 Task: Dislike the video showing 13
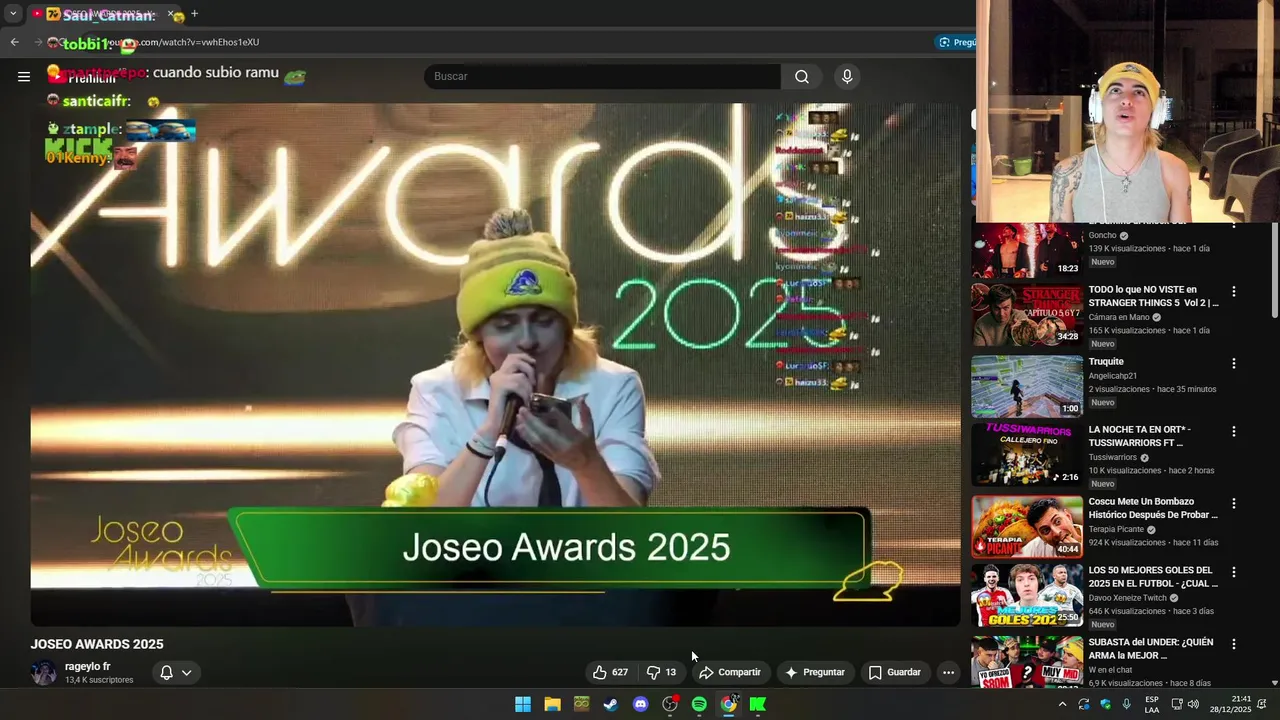(x=662, y=672)
